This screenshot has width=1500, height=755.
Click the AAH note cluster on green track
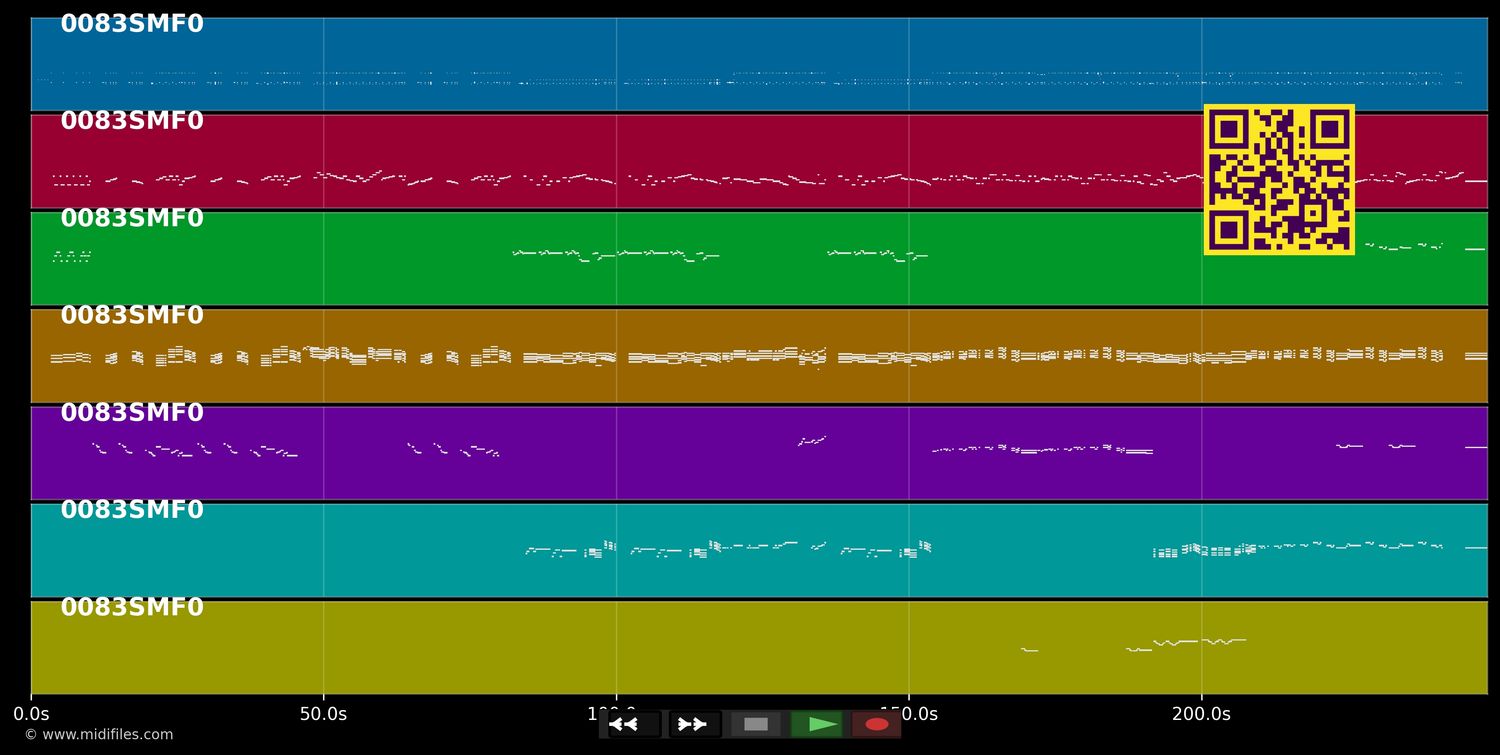(x=72, y=256)
